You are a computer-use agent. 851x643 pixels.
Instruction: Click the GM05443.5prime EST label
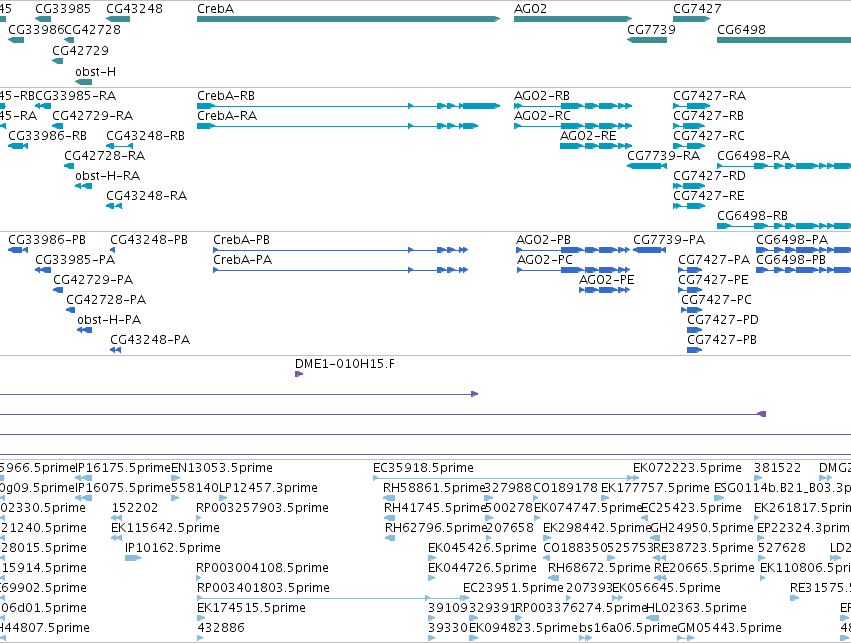(x=729, y=628)
